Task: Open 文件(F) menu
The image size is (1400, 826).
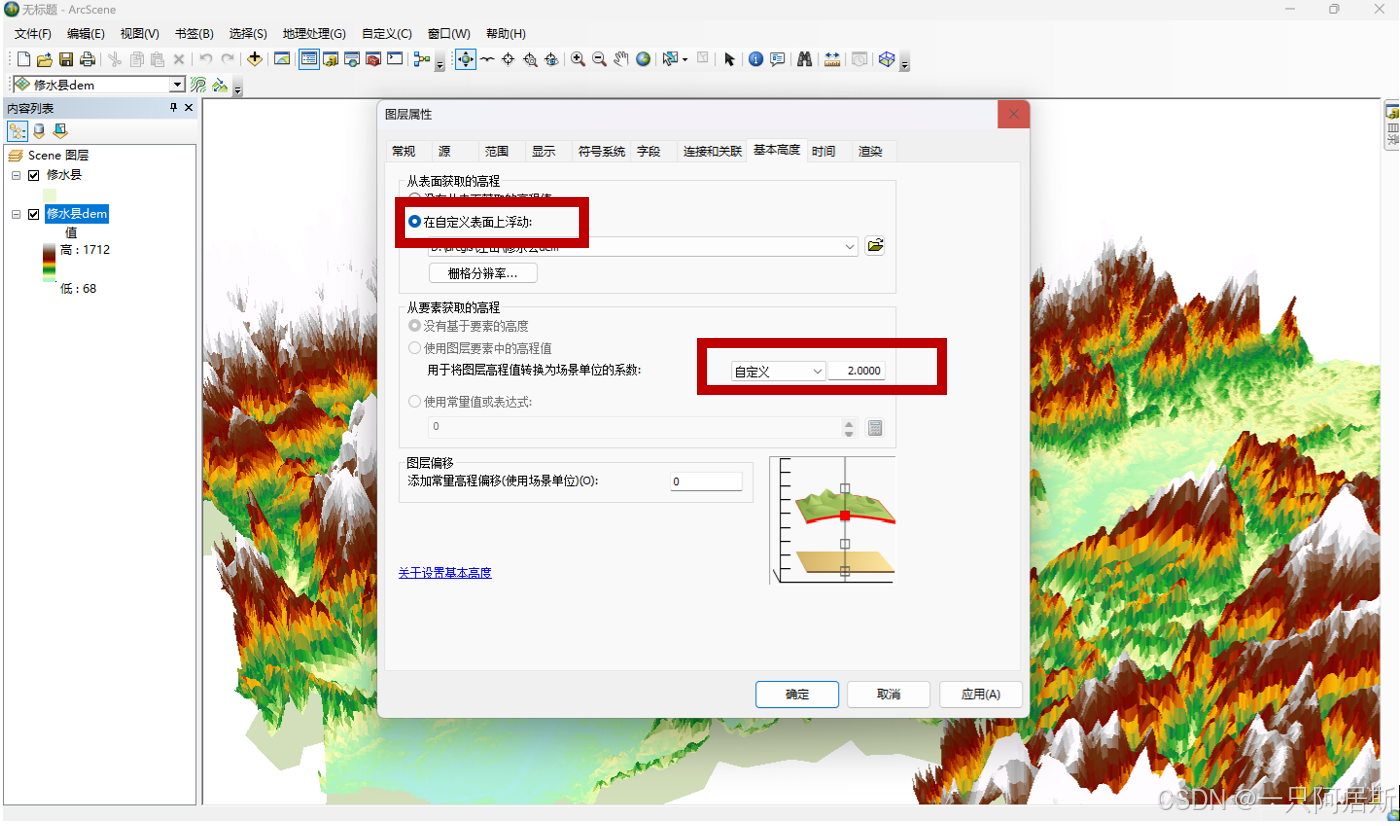Action: pyautogui.click(x=33, y=34)
